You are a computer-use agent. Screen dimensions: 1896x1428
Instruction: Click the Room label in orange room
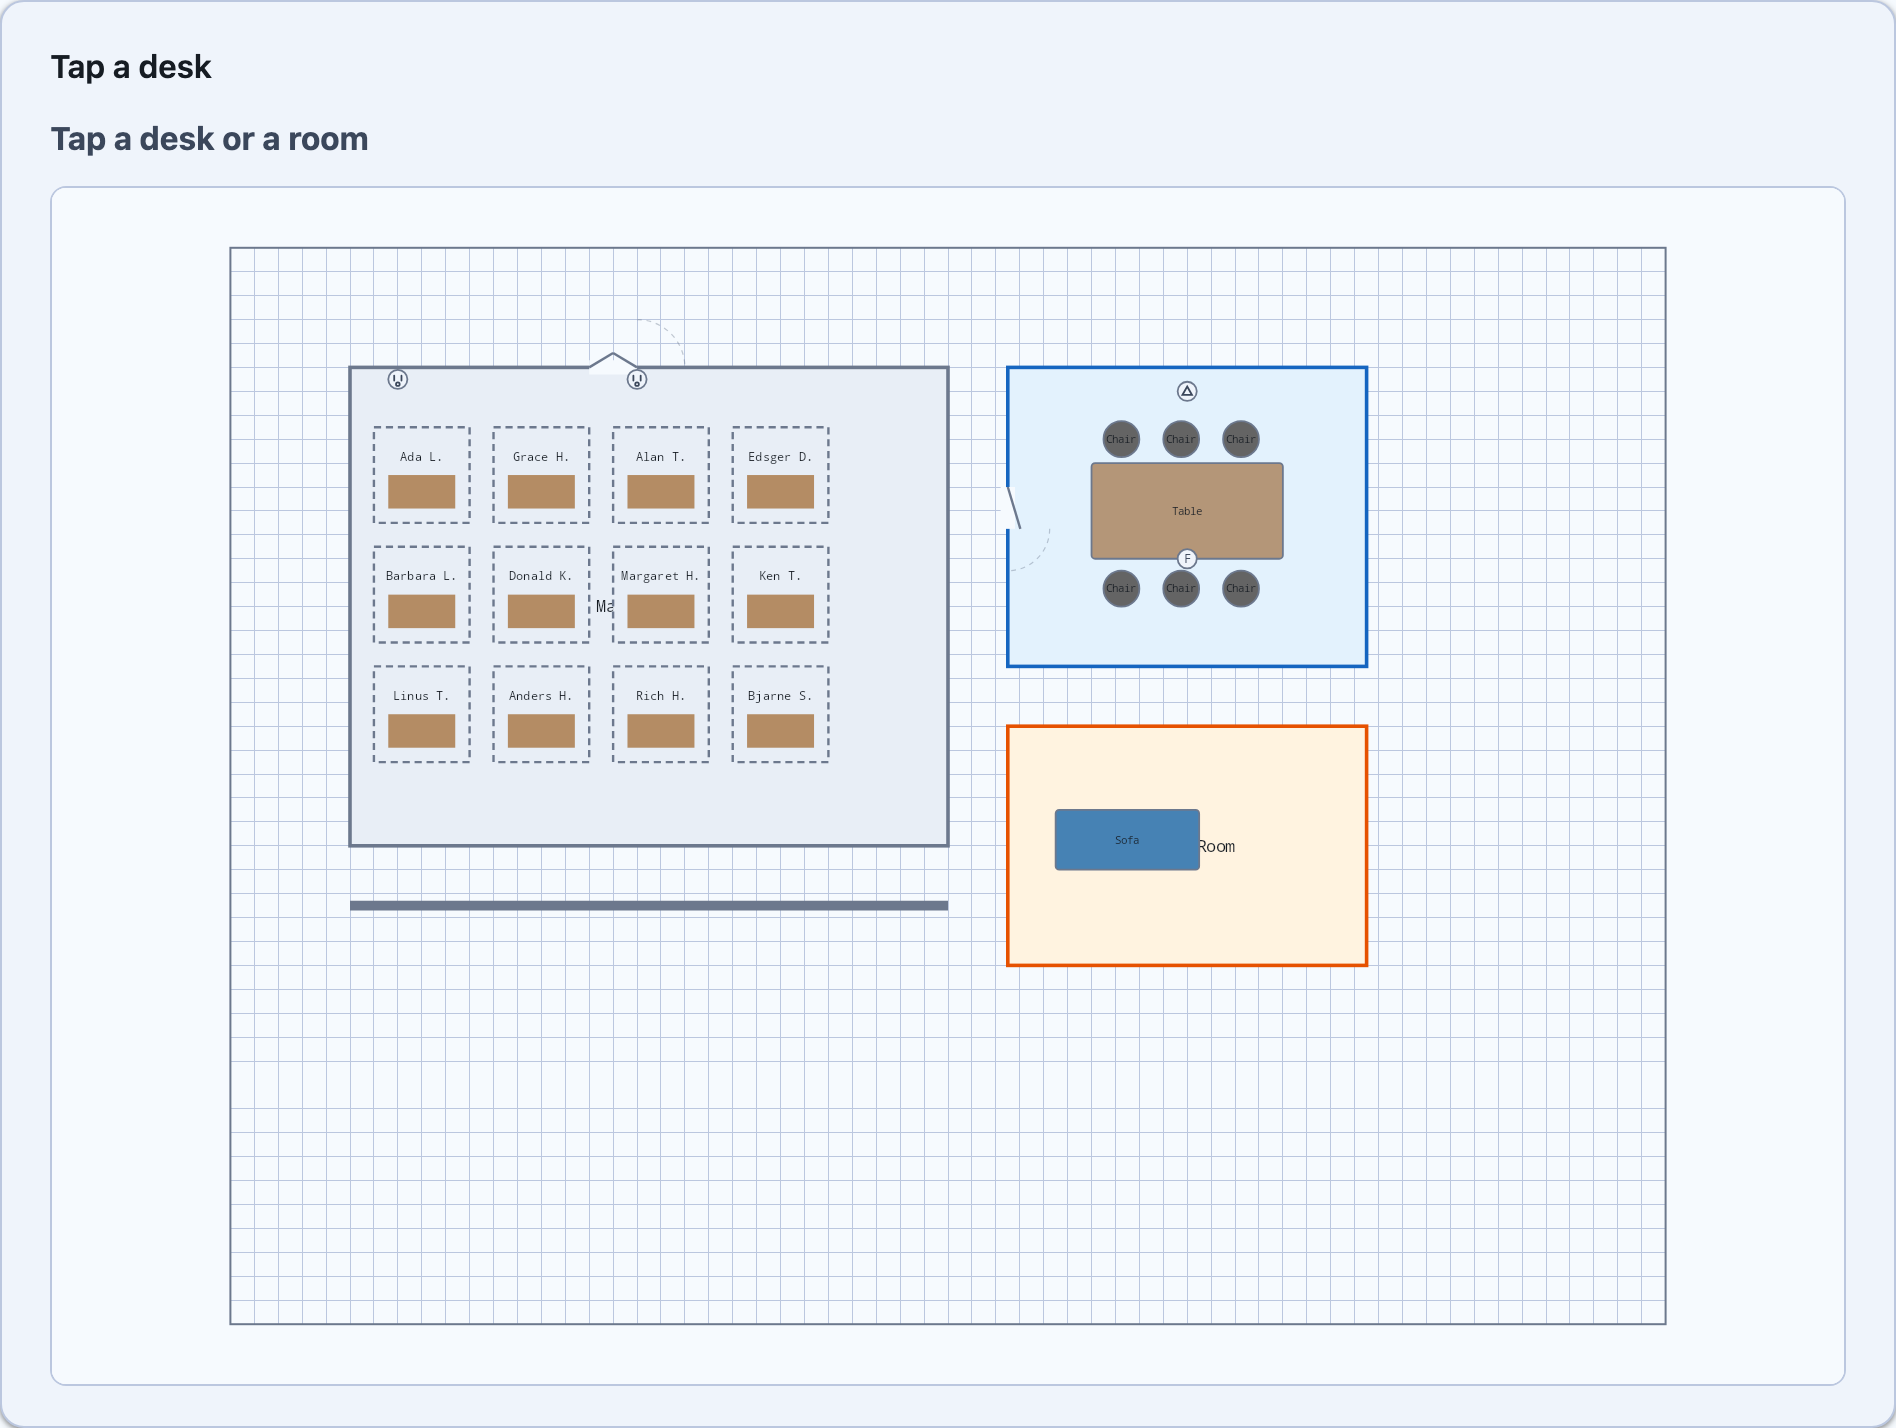(x=1217, y=846)
